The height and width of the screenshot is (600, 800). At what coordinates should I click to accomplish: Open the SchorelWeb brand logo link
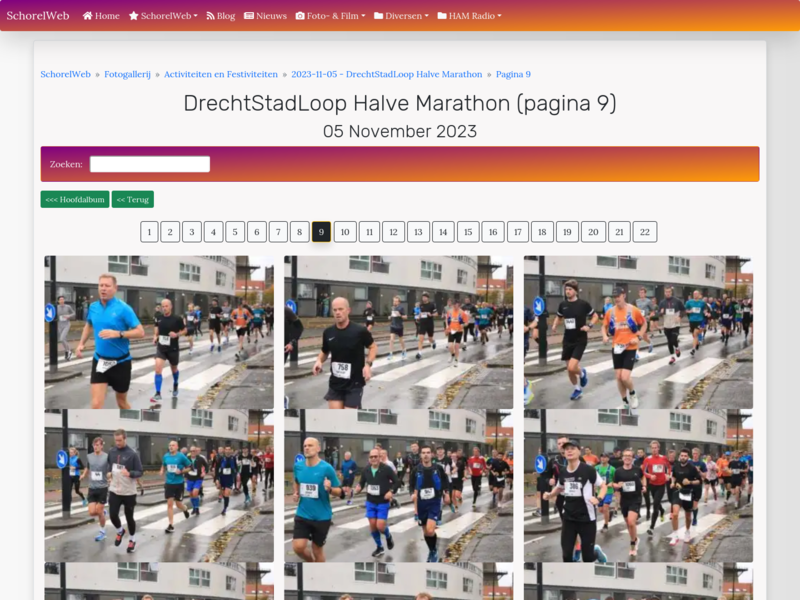pos(38,16)
